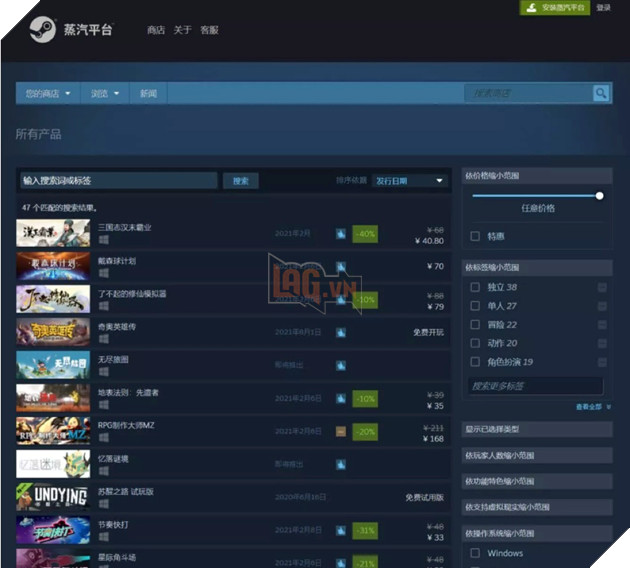Open the 戴森球计划 game title

(117, 261)
